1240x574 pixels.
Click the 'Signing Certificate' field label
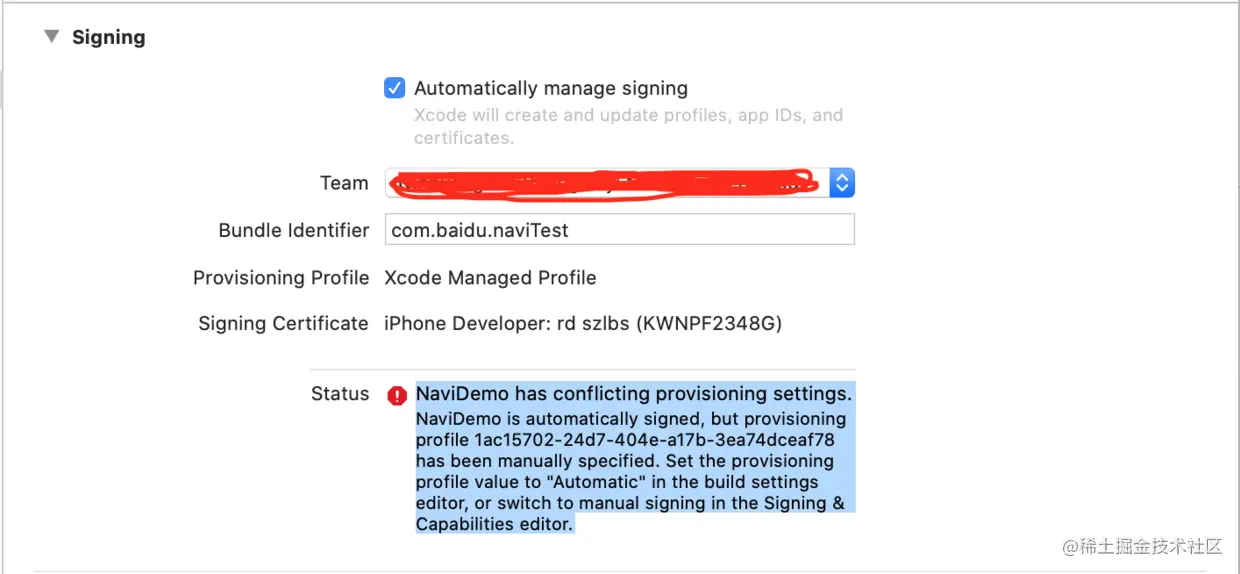point(283,324)
